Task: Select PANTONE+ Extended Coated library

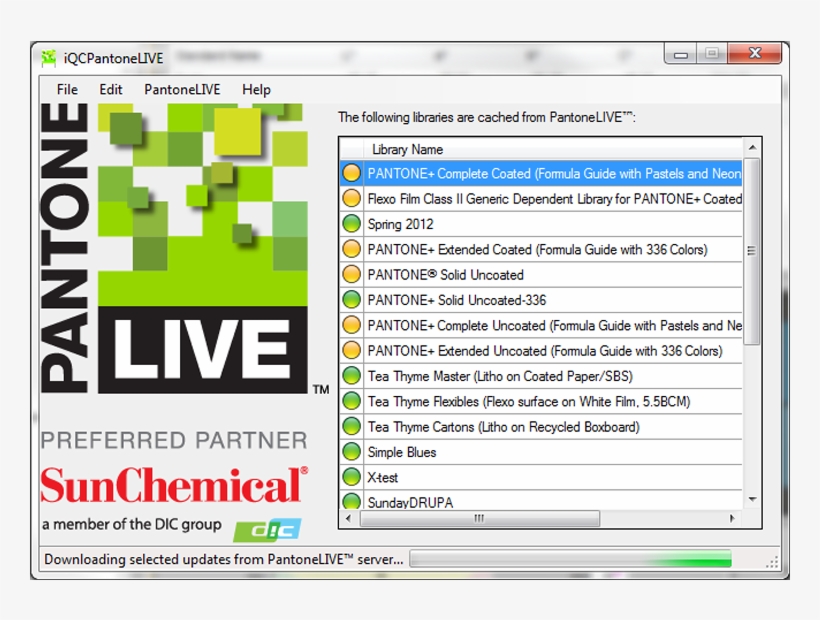Action: point(541,249)
